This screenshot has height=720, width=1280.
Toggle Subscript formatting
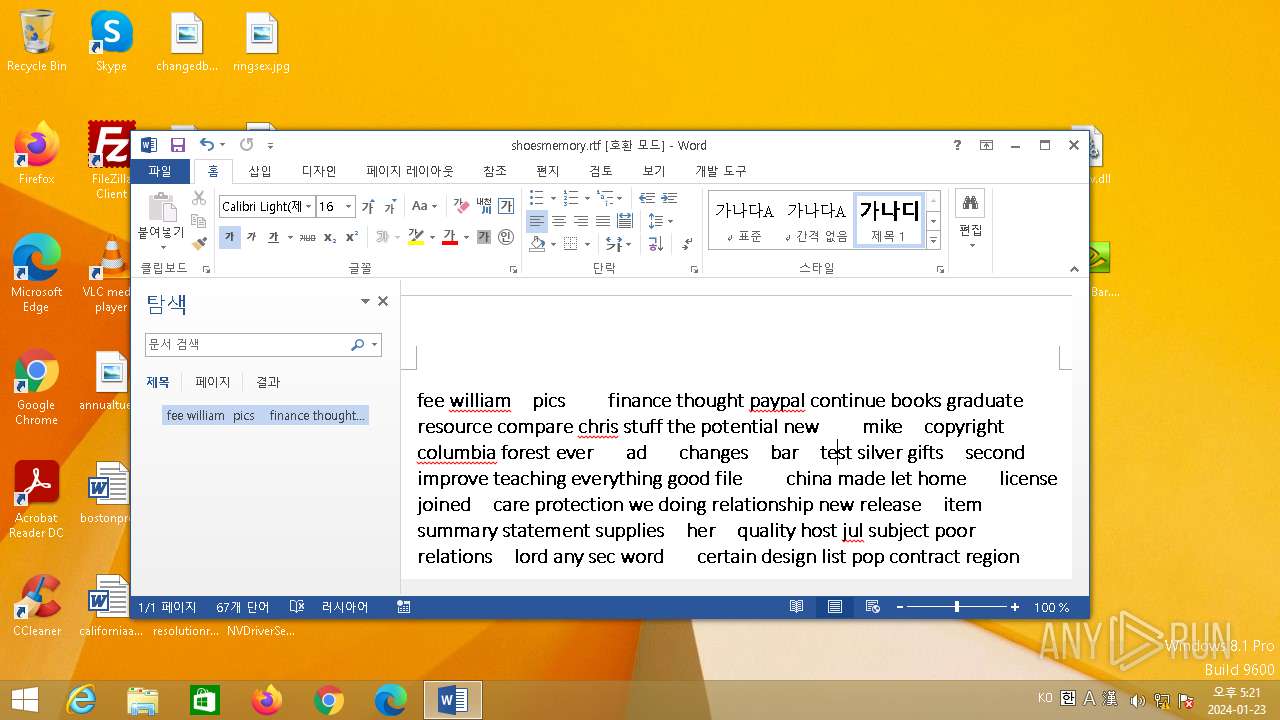[330, 237]
